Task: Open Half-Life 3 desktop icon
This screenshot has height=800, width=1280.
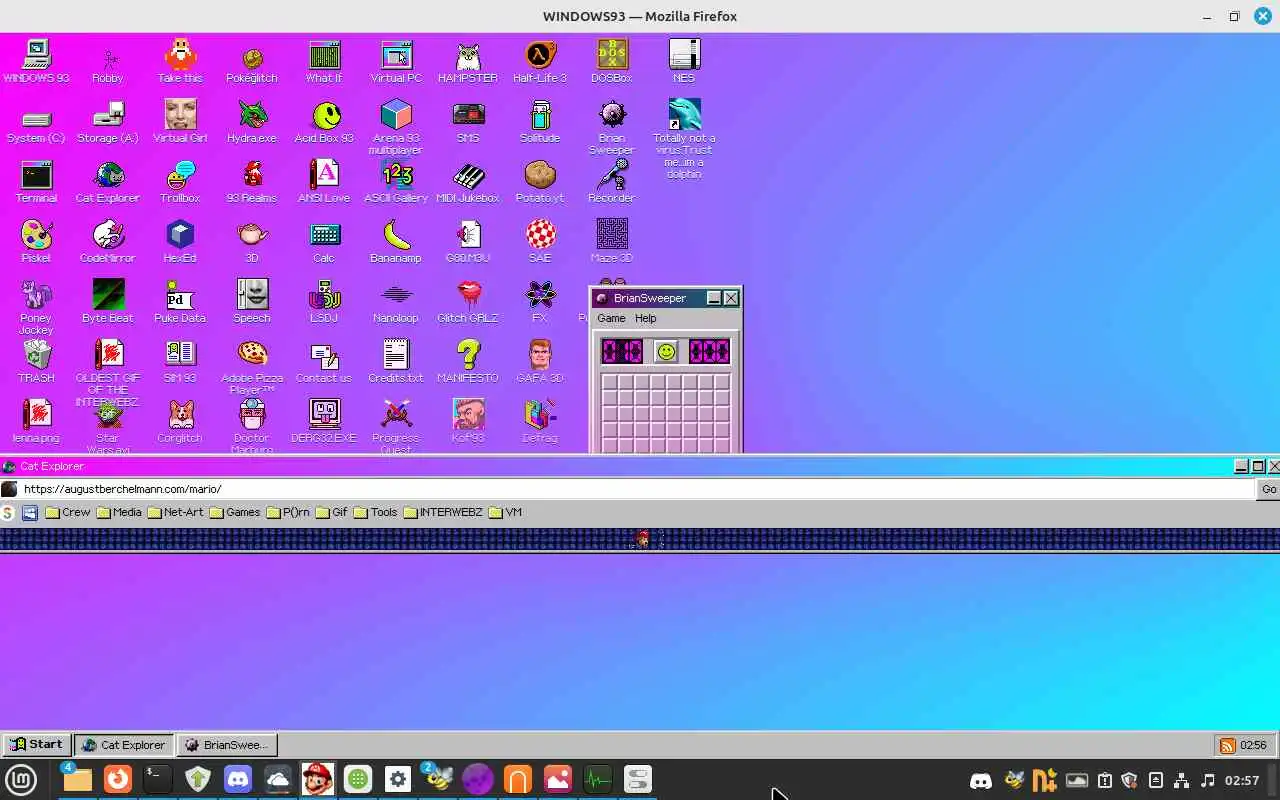Action: point(540,61)
